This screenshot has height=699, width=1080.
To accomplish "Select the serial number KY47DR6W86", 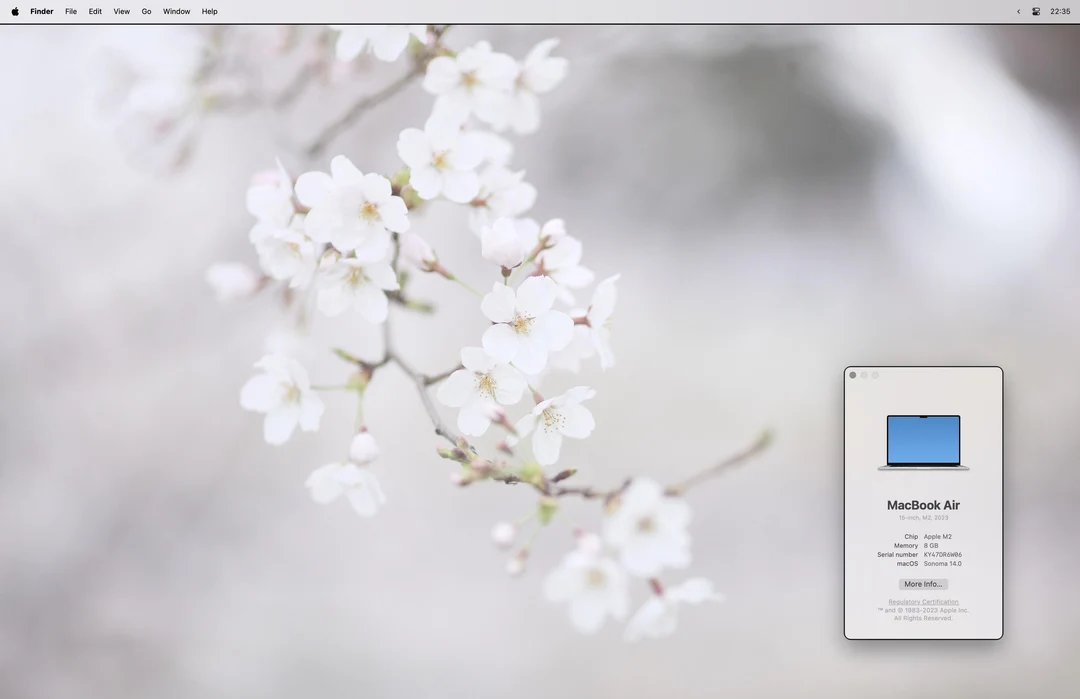I will [941, 554].
